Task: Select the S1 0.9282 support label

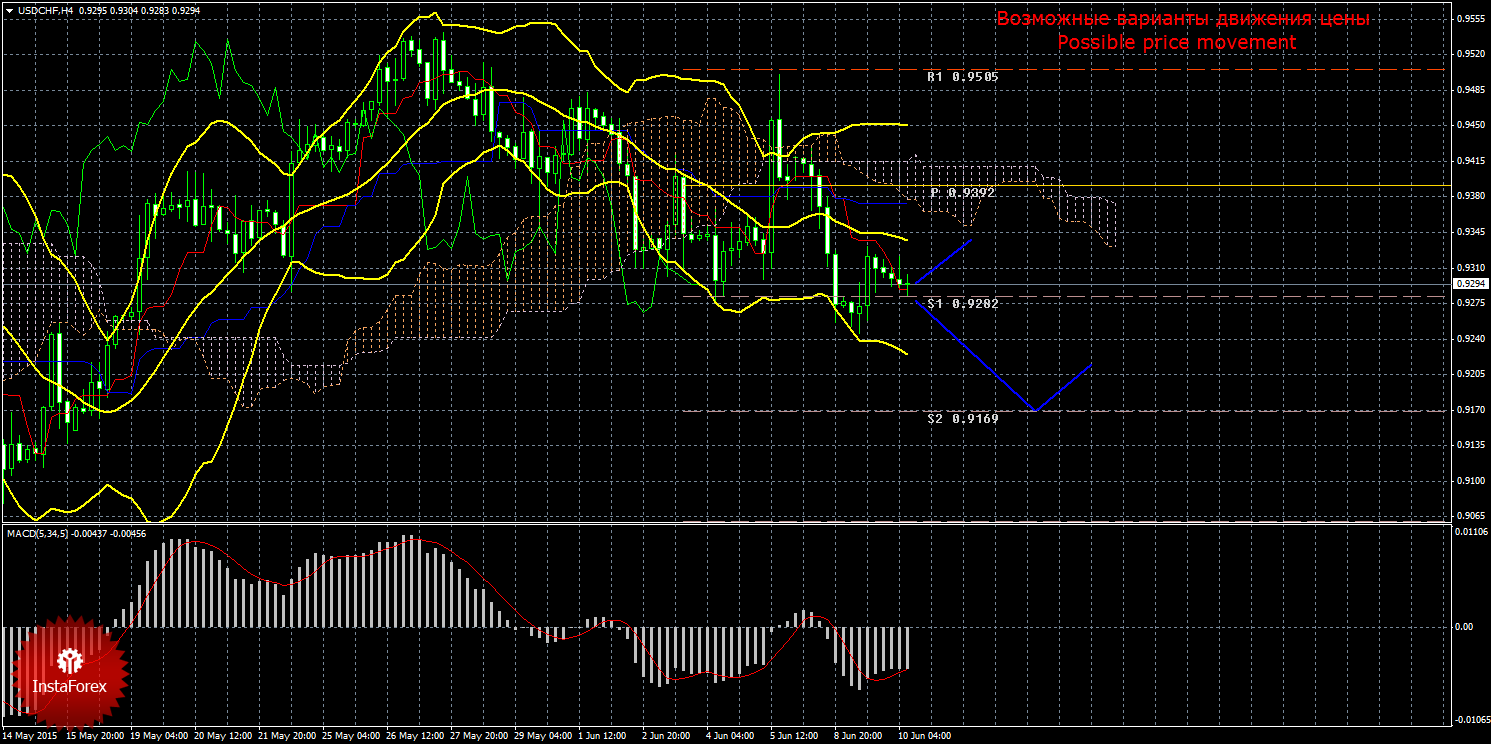Action: tap(962, 303)
